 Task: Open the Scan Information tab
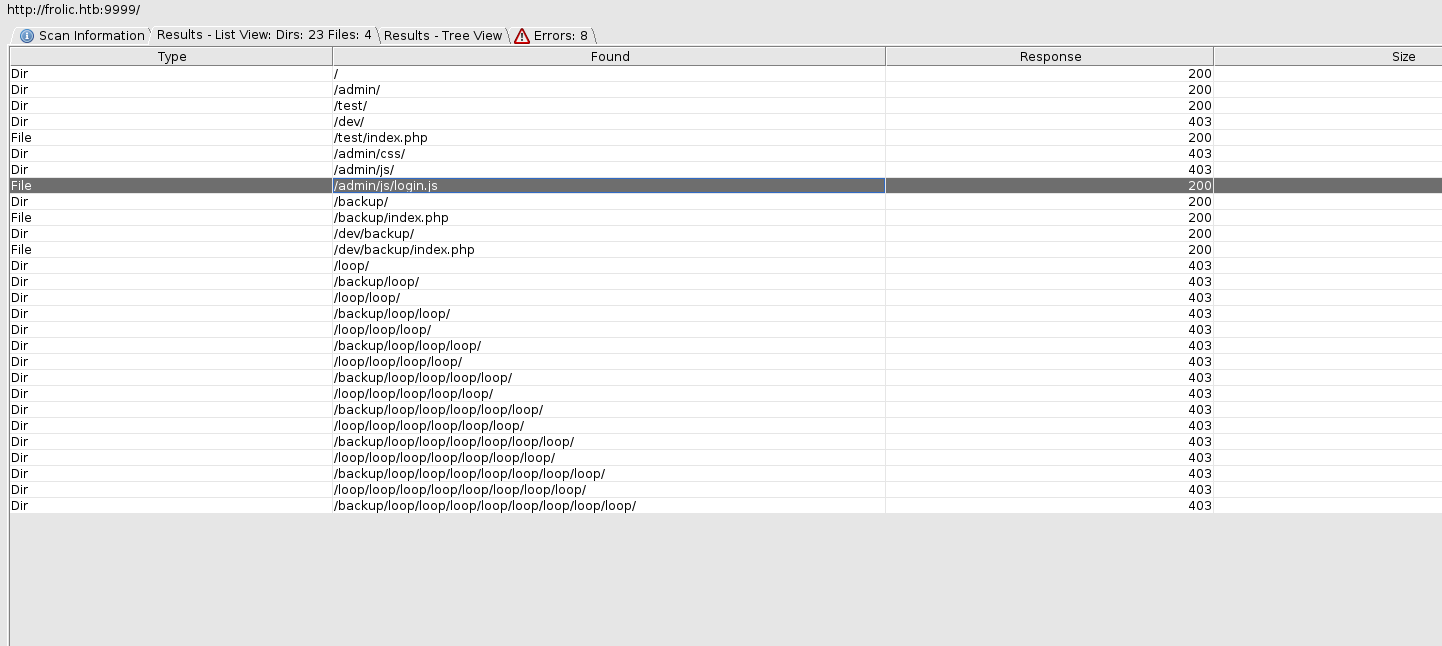click(x=91, y=36)
